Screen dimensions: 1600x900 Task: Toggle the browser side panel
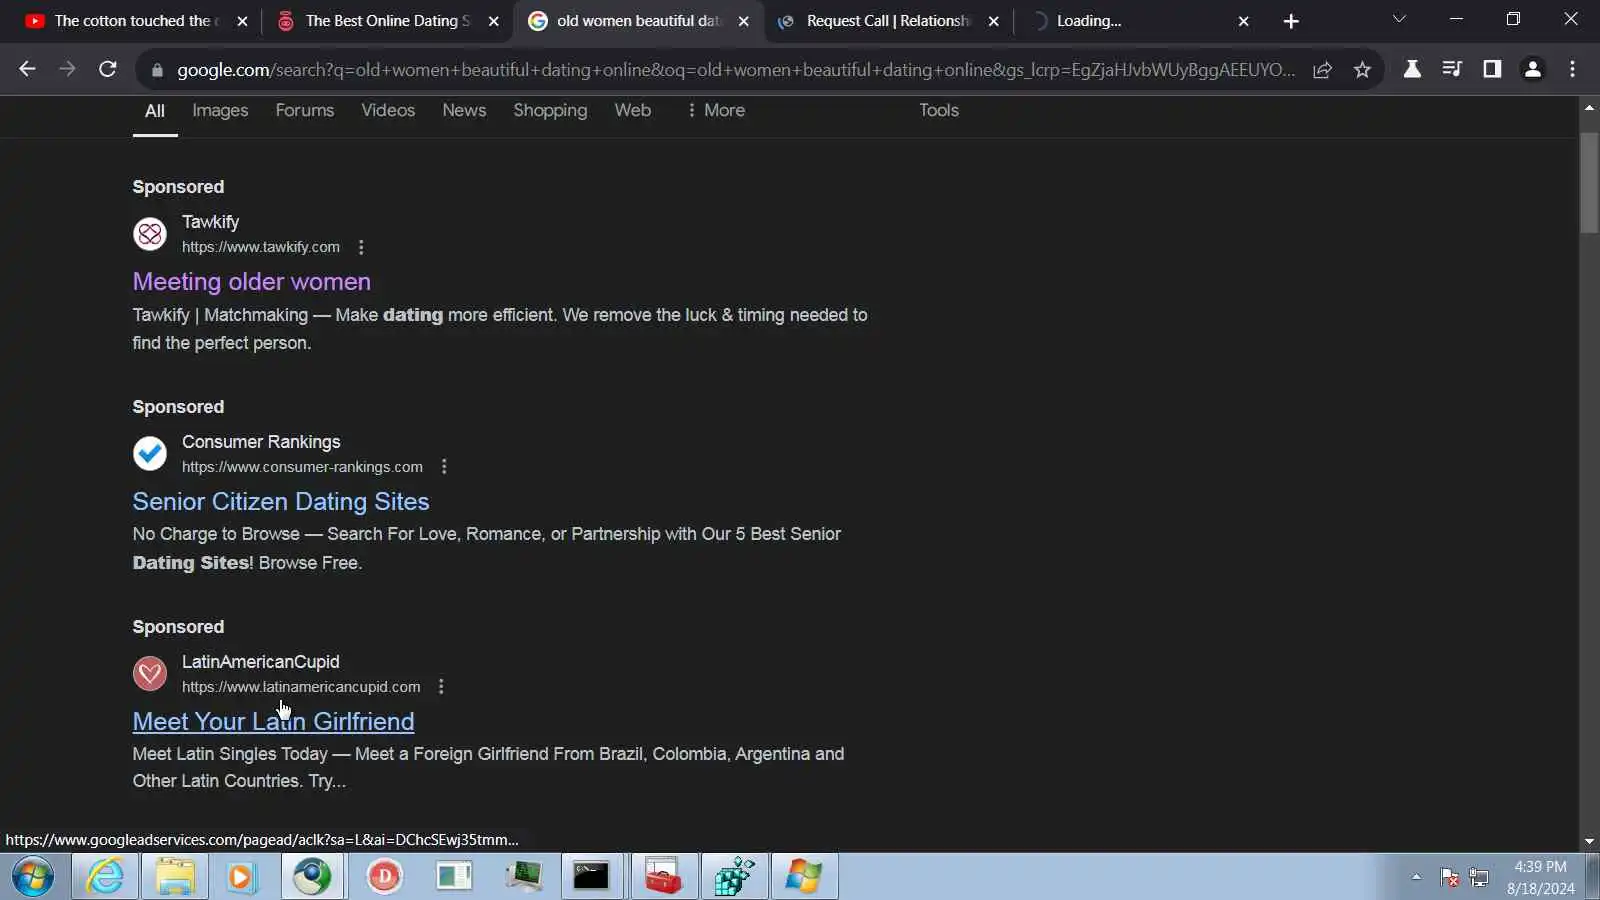(x=1492, y=69)
